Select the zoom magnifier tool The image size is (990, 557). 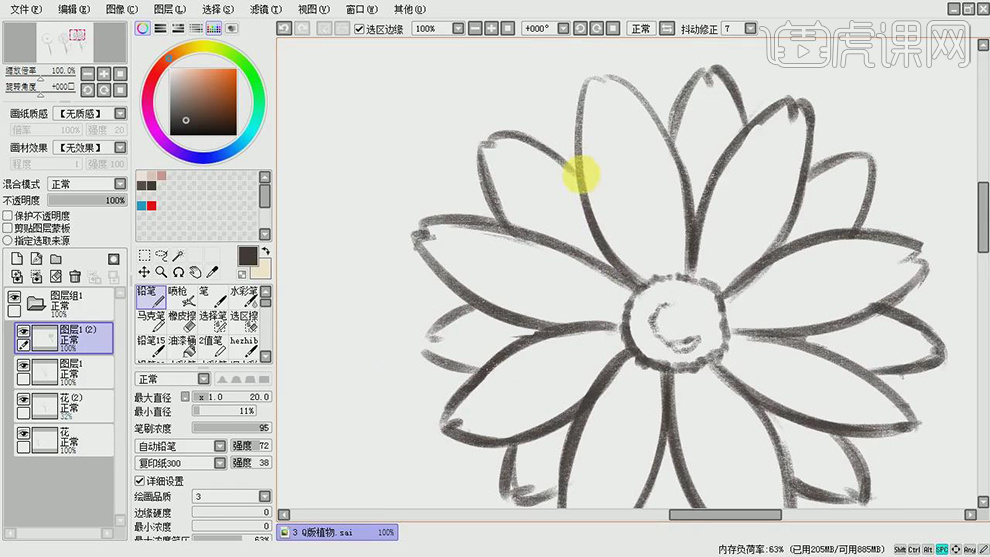[161, 272]
